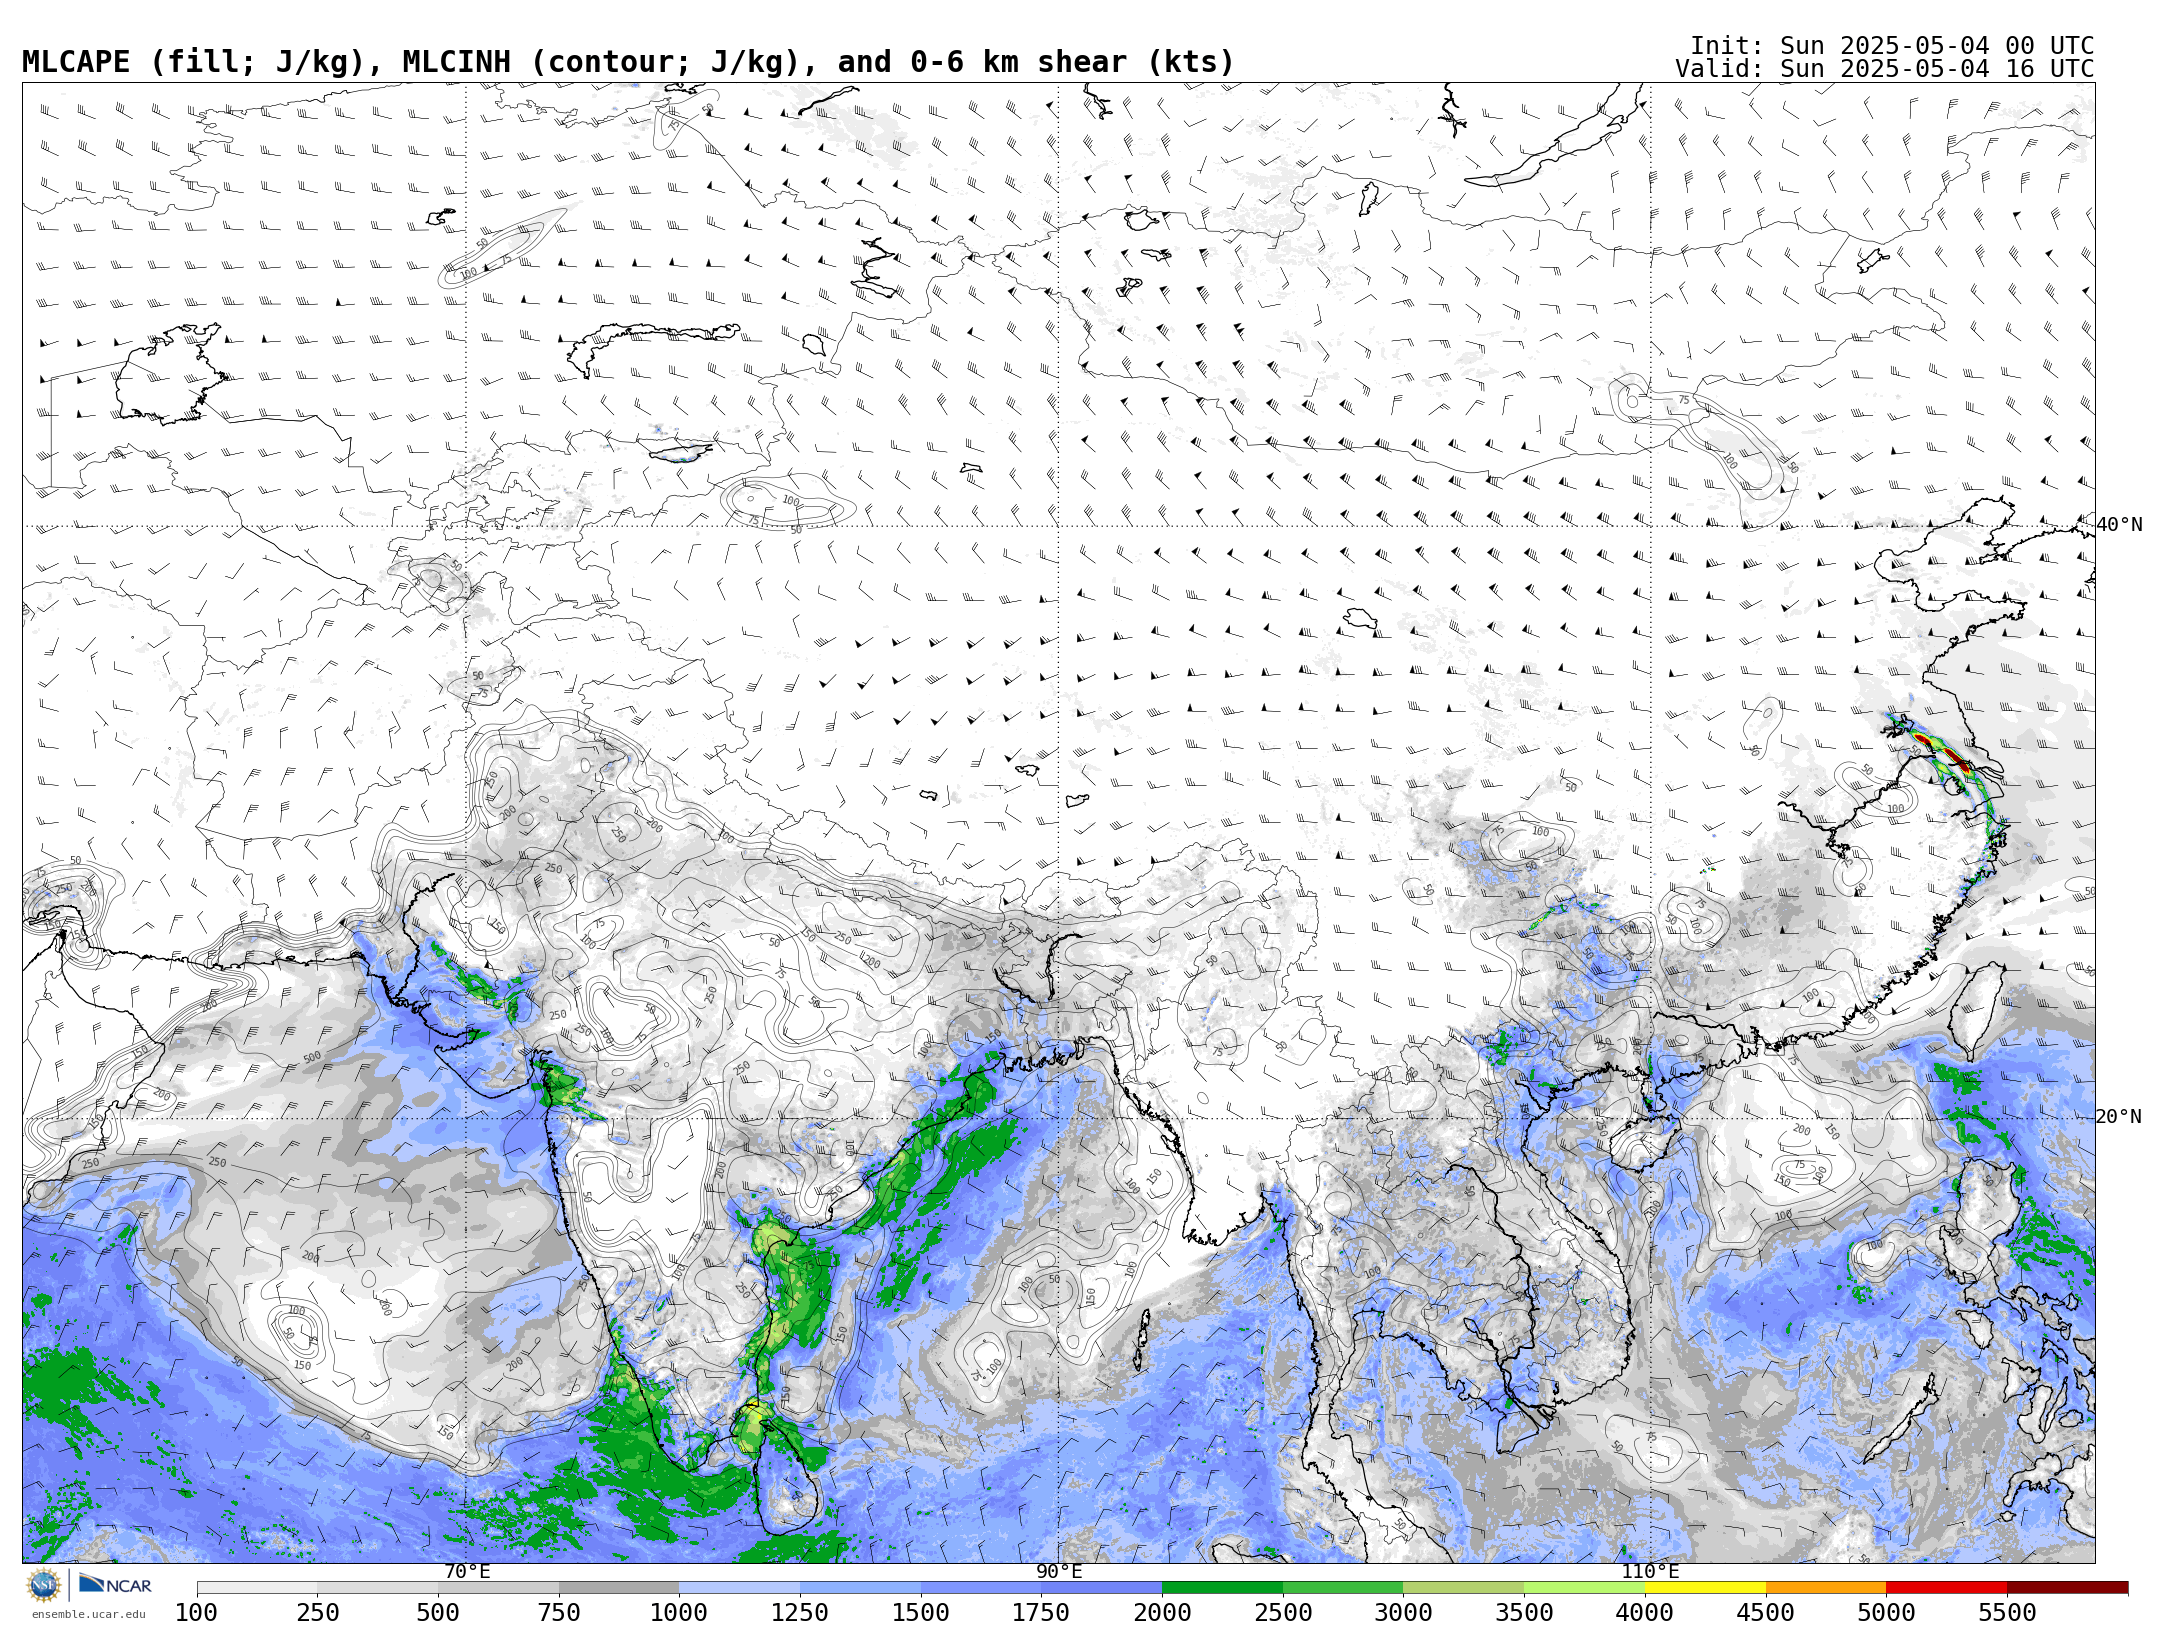Select the dark green 2000–2500 colorbar segment
The height and width of the screenshot is (1626, 2160).
tap(1222, 1587)
